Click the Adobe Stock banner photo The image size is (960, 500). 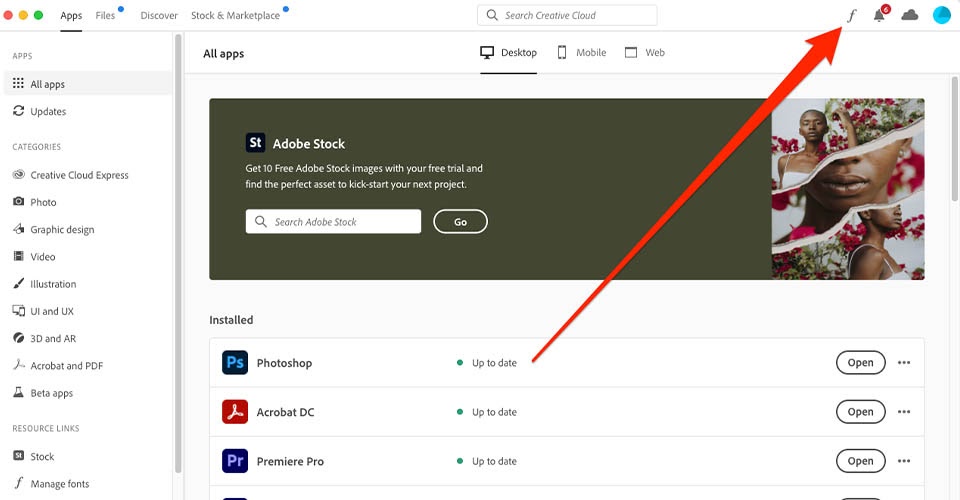pos(848,189)
